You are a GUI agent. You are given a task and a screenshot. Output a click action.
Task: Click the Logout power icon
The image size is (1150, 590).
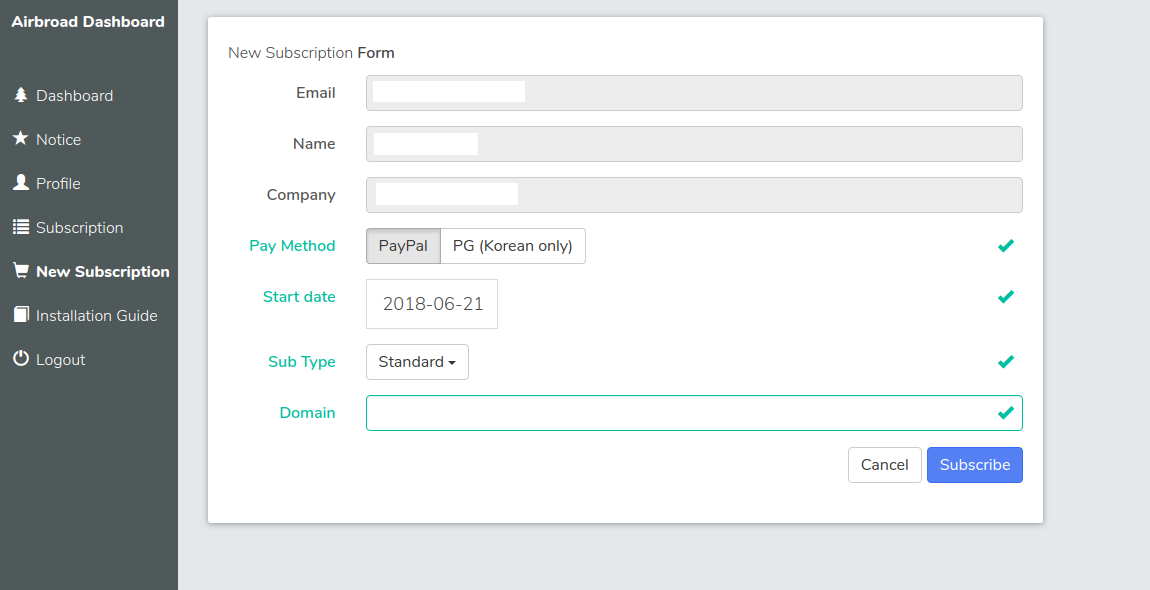(21, 358)
